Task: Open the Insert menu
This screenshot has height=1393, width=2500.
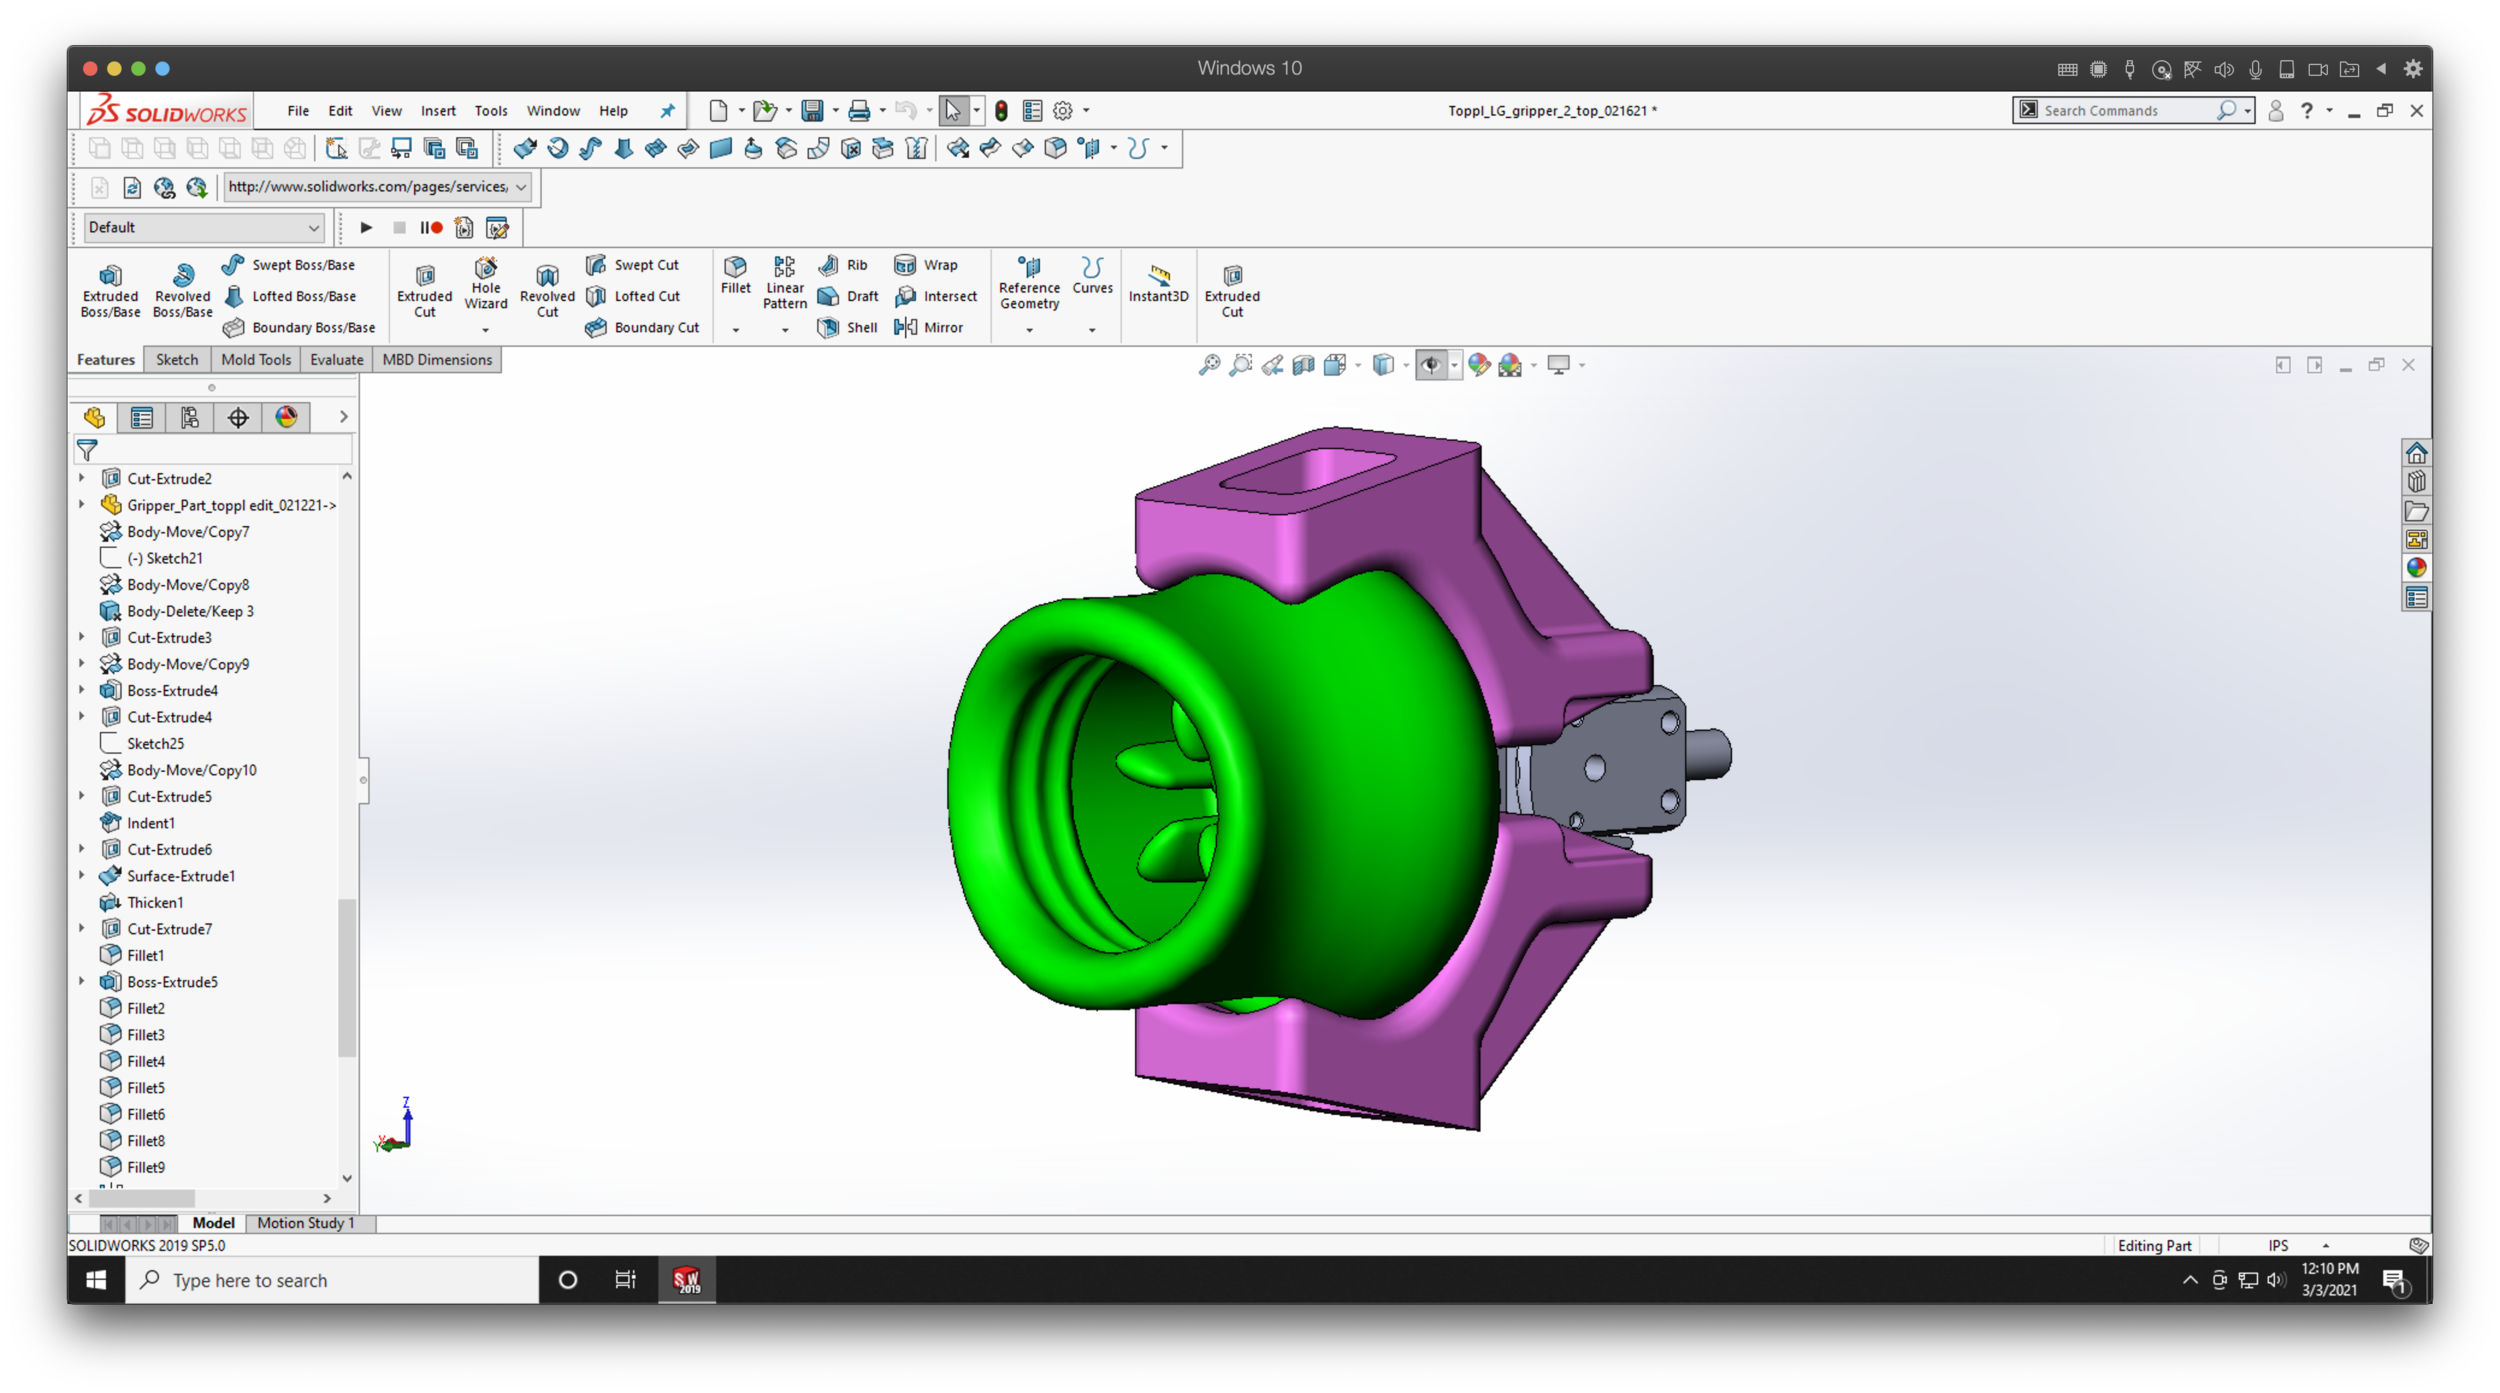Action: coord(438,111)
